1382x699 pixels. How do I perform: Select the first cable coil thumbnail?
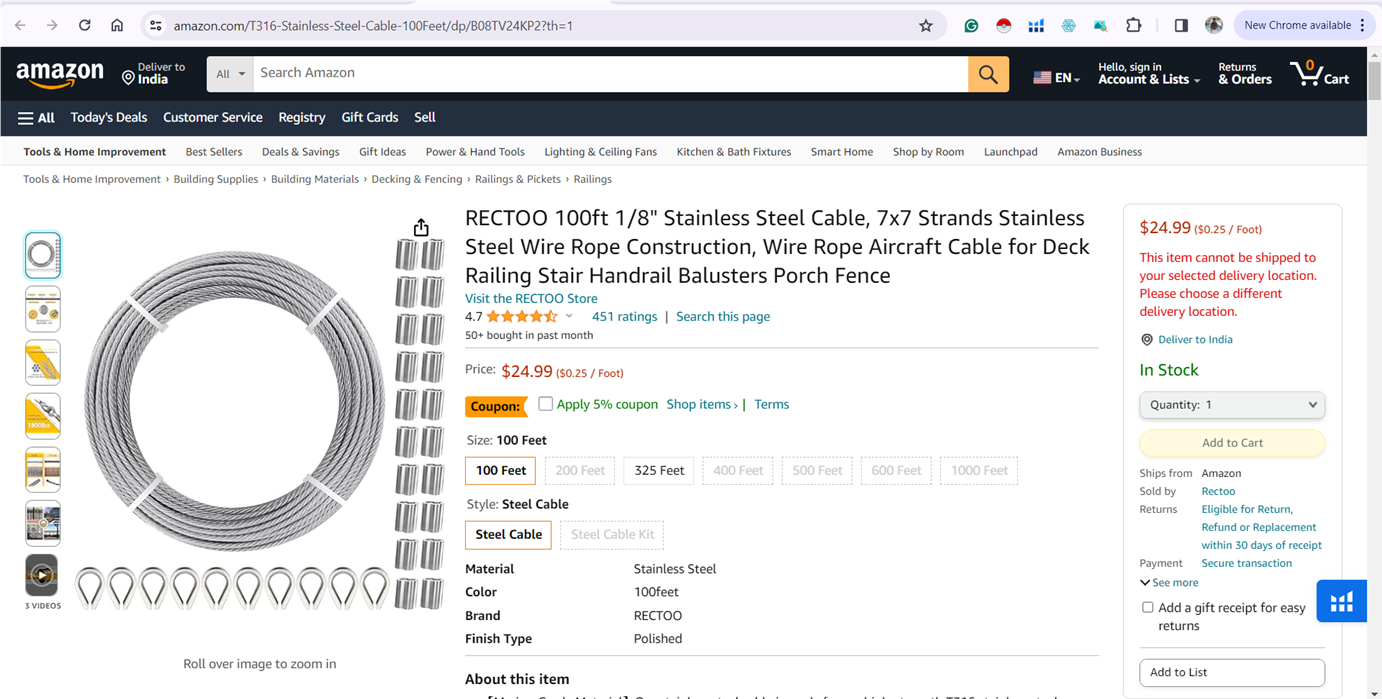coord(42,255)
